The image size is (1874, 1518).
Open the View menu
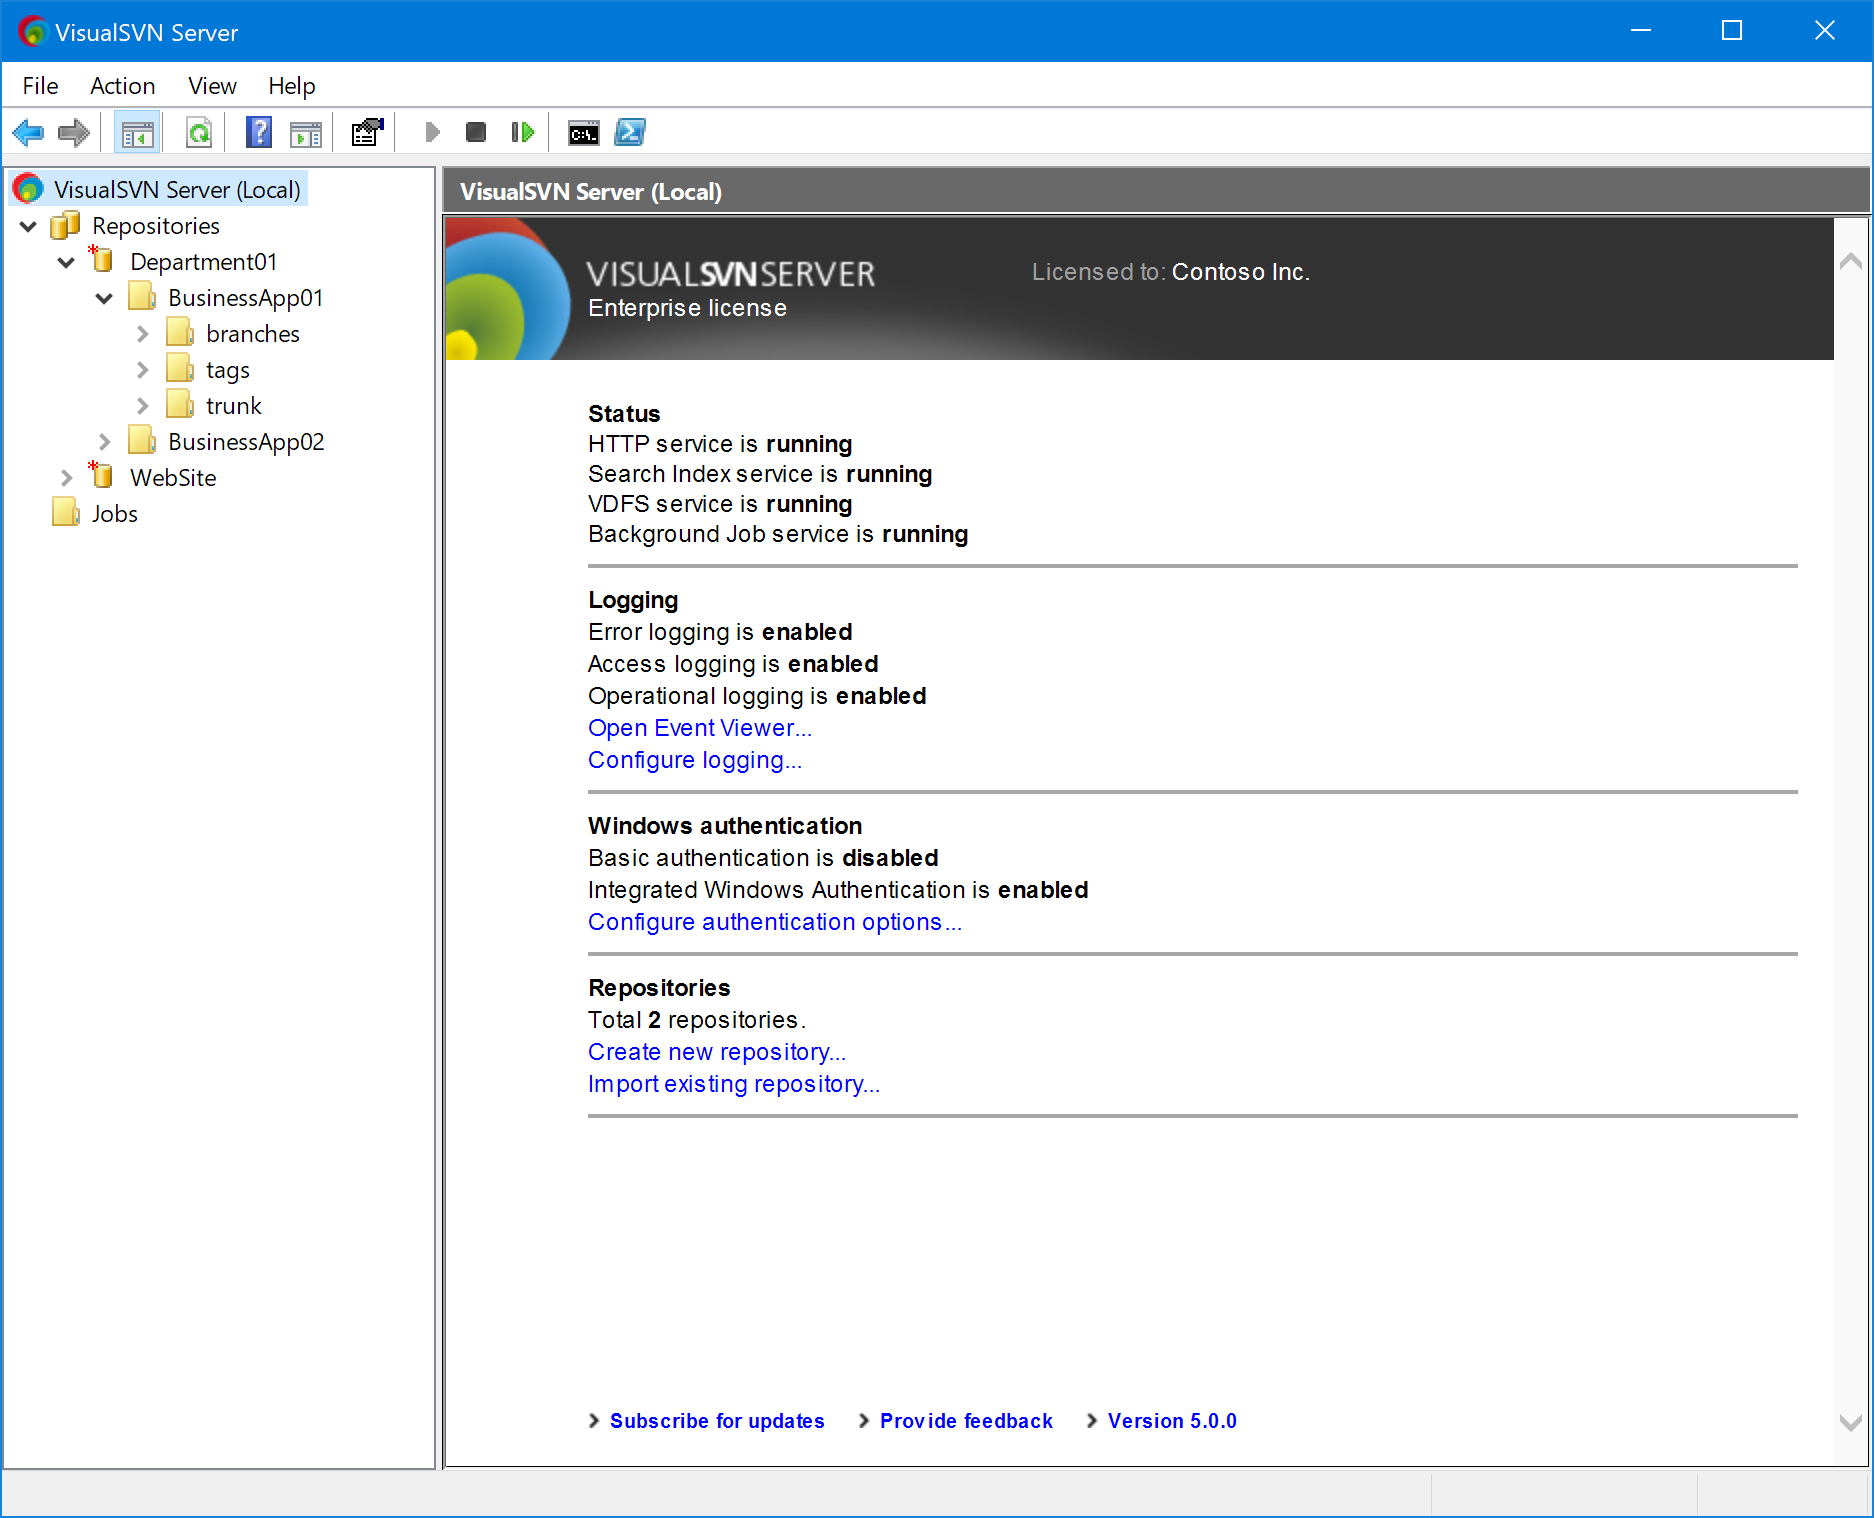[211, 86]
